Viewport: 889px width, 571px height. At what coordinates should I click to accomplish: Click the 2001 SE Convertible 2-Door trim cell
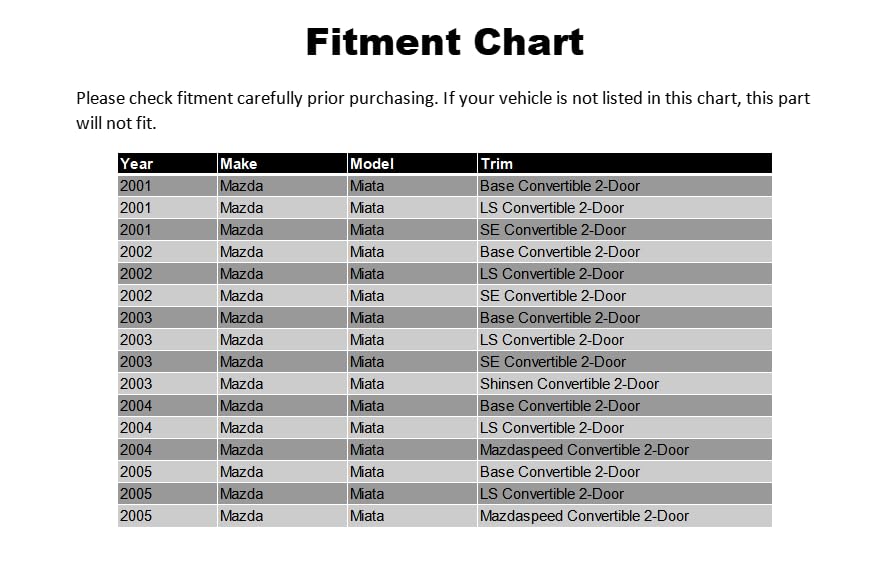tap(553, 230)
